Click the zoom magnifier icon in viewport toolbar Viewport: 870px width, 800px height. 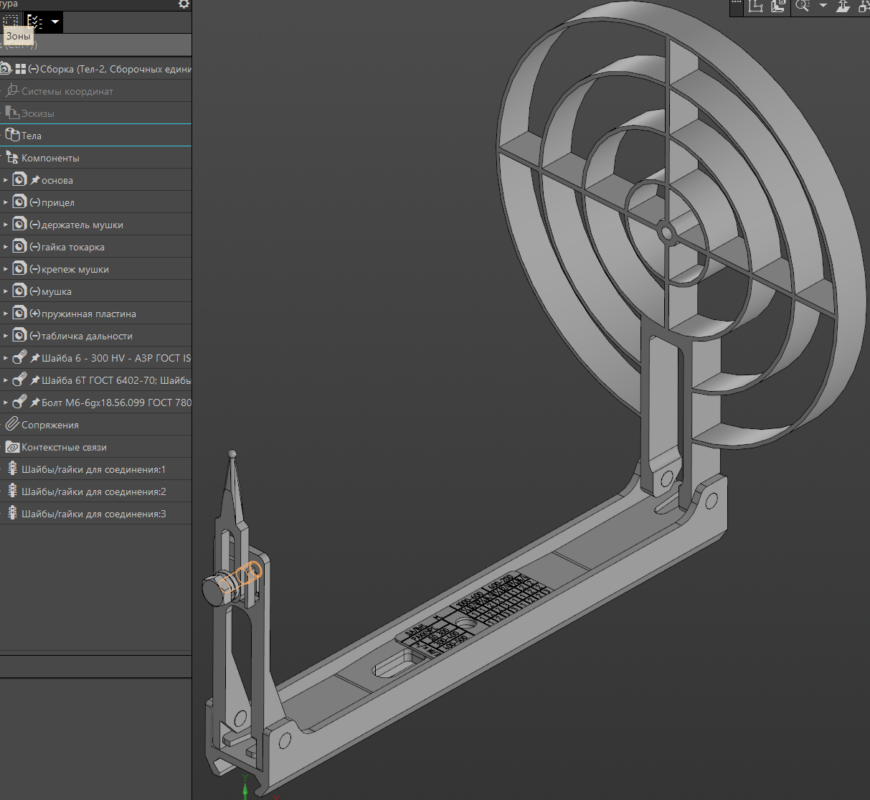click(802, 7)
